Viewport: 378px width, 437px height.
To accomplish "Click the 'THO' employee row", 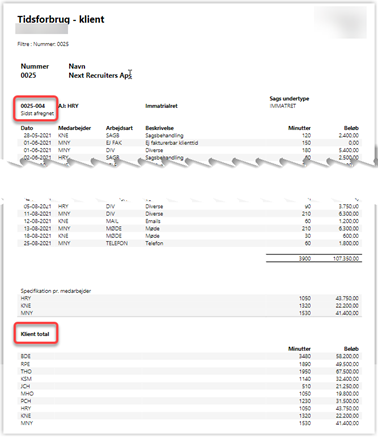I will click(189, 371).
